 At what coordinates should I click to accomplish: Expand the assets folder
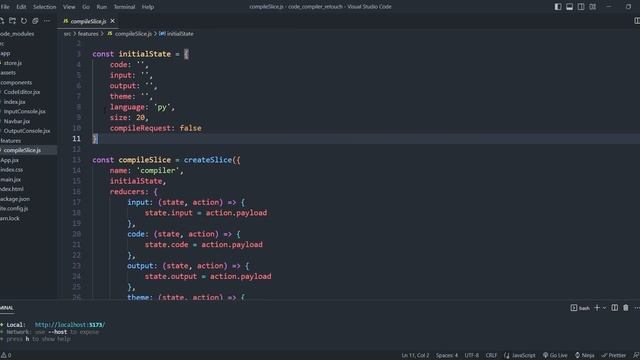point(8,73)
